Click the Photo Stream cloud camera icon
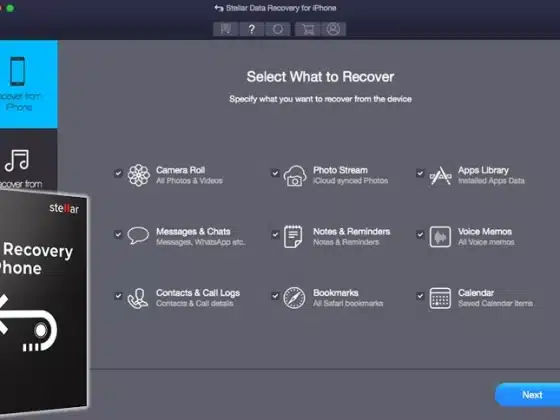This screenshot has height=420, width=560. 295,175
